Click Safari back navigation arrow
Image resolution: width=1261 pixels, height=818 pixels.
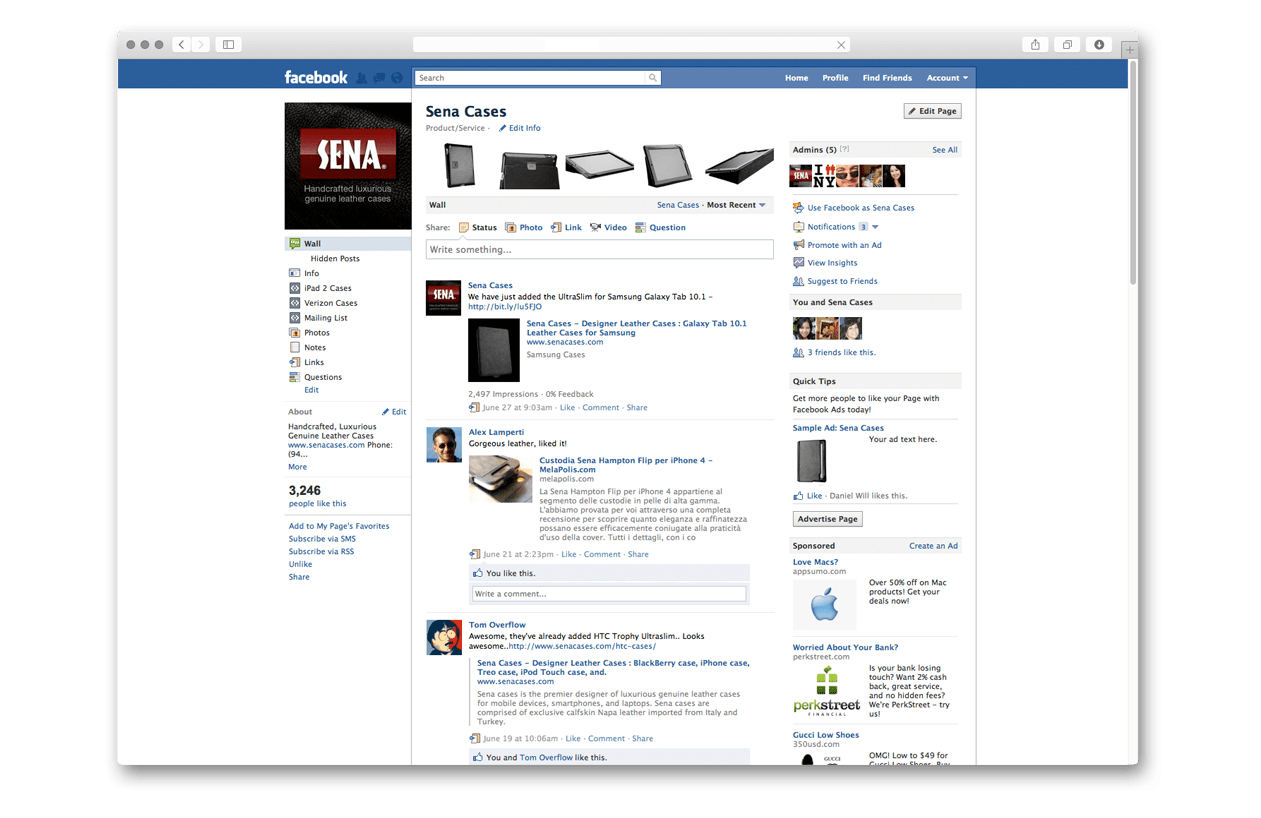coord(181,45)
